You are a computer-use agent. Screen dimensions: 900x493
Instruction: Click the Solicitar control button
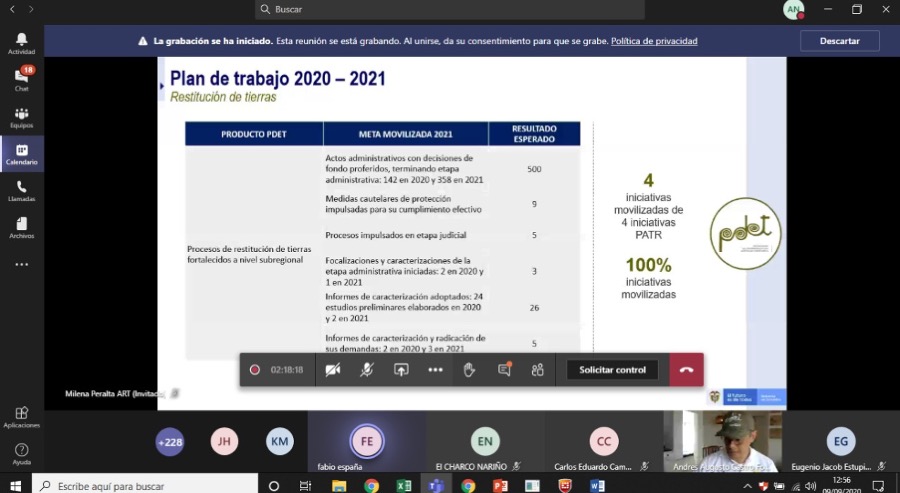[x=613, y=369]
